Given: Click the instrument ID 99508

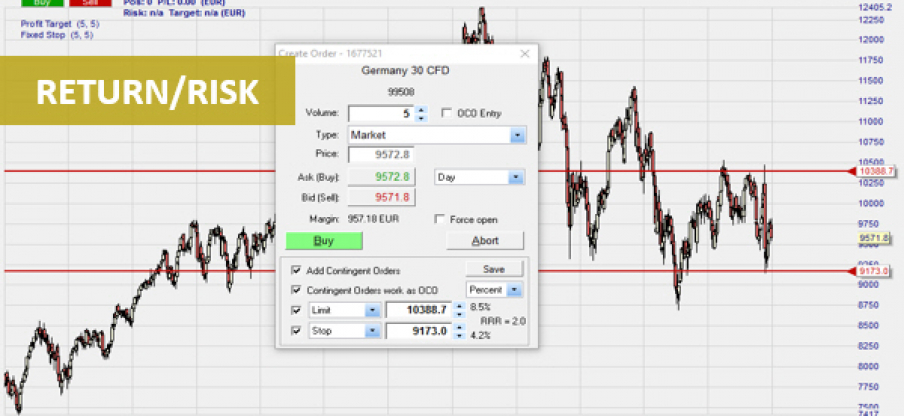Looking at the screenshot, I should (x=401, y=92).
